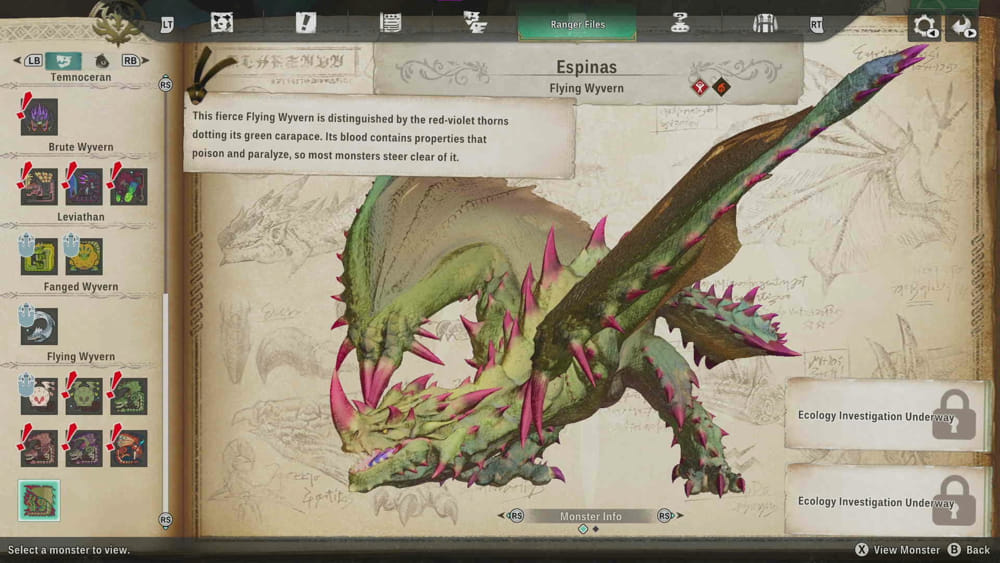
Task: Choose the yellow Leviathan monster icon
Action: point(84,256)
